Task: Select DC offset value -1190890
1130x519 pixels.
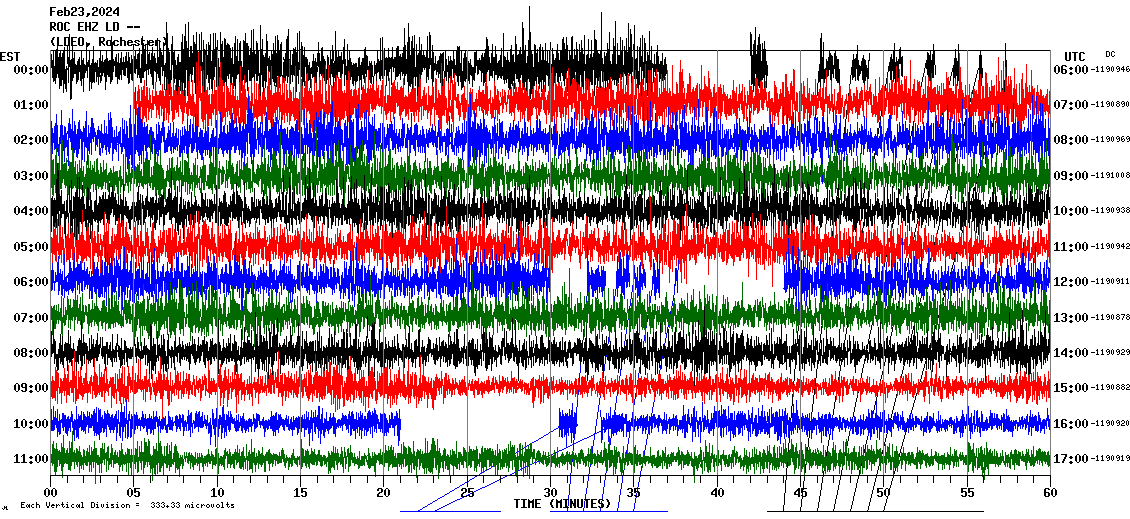Action: tap(1109, 105)
